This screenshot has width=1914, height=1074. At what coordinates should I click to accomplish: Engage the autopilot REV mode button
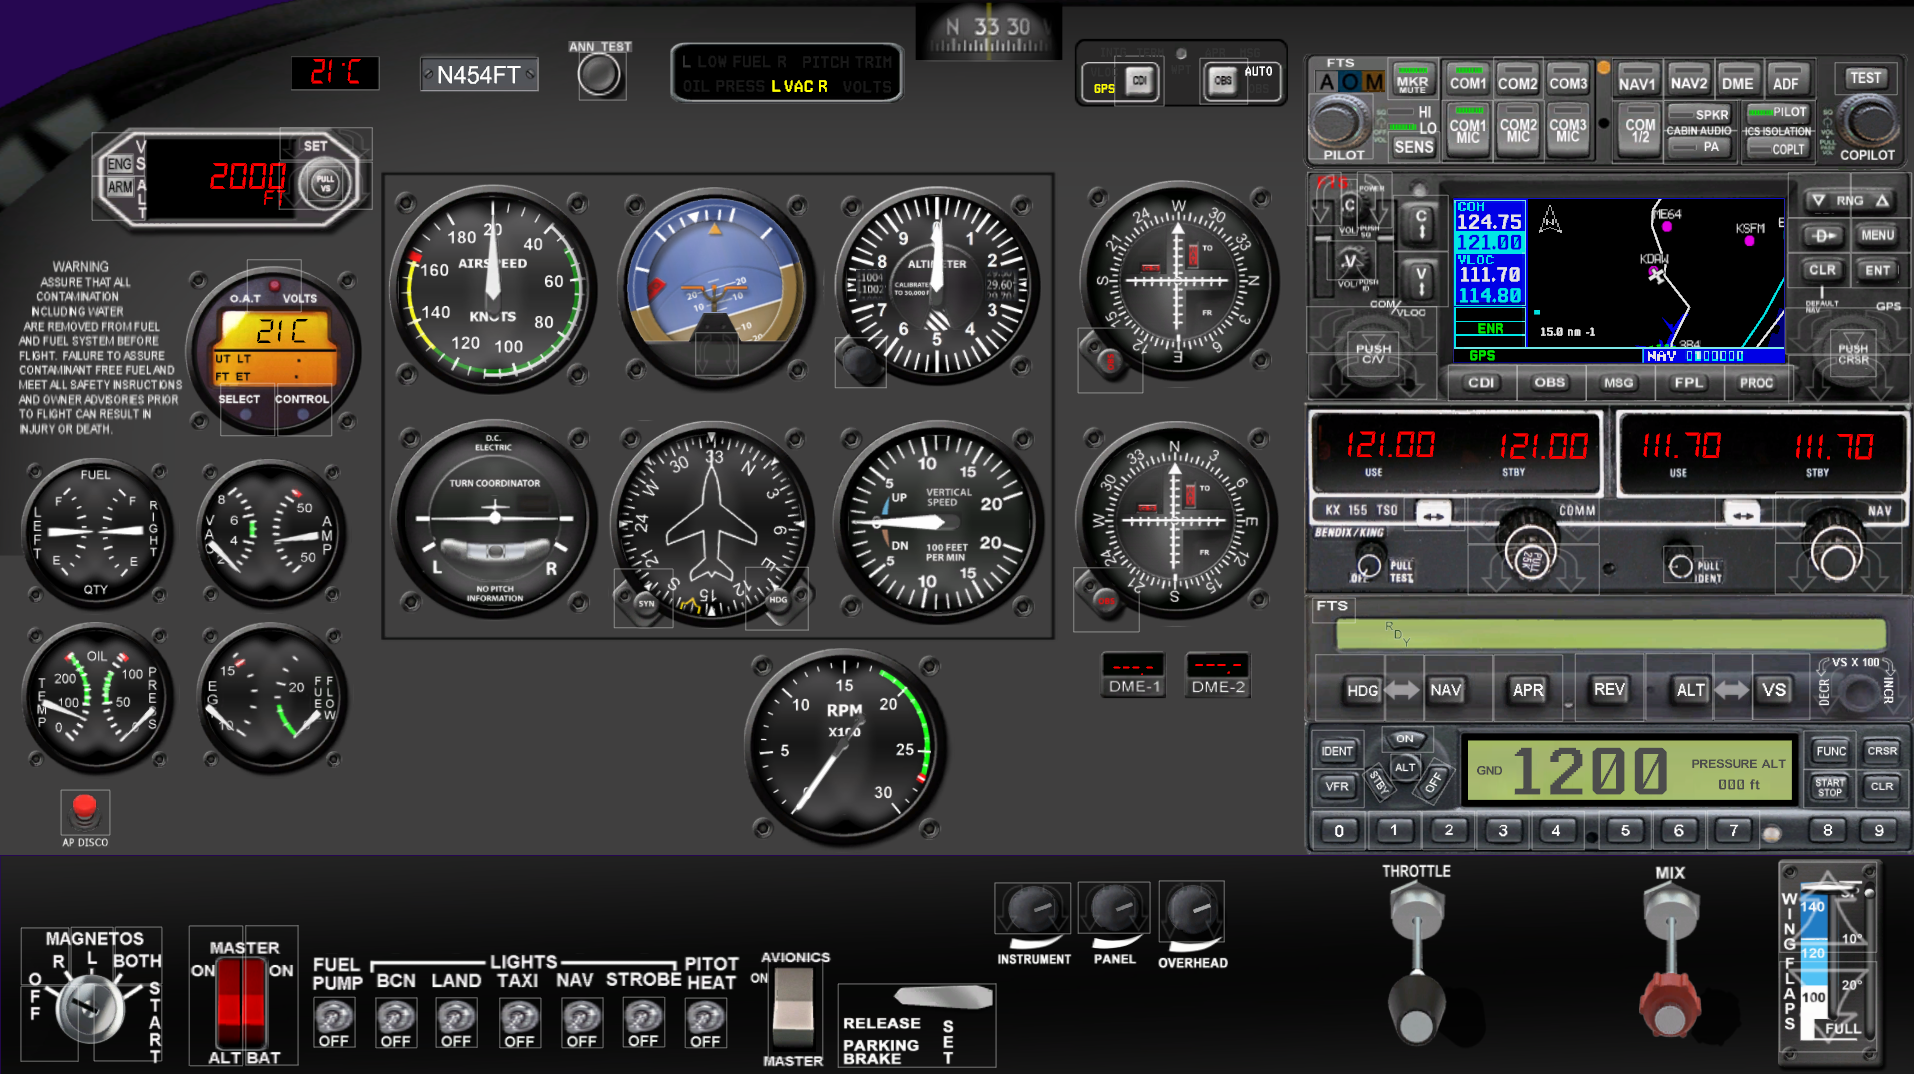tap(1609, 690)
